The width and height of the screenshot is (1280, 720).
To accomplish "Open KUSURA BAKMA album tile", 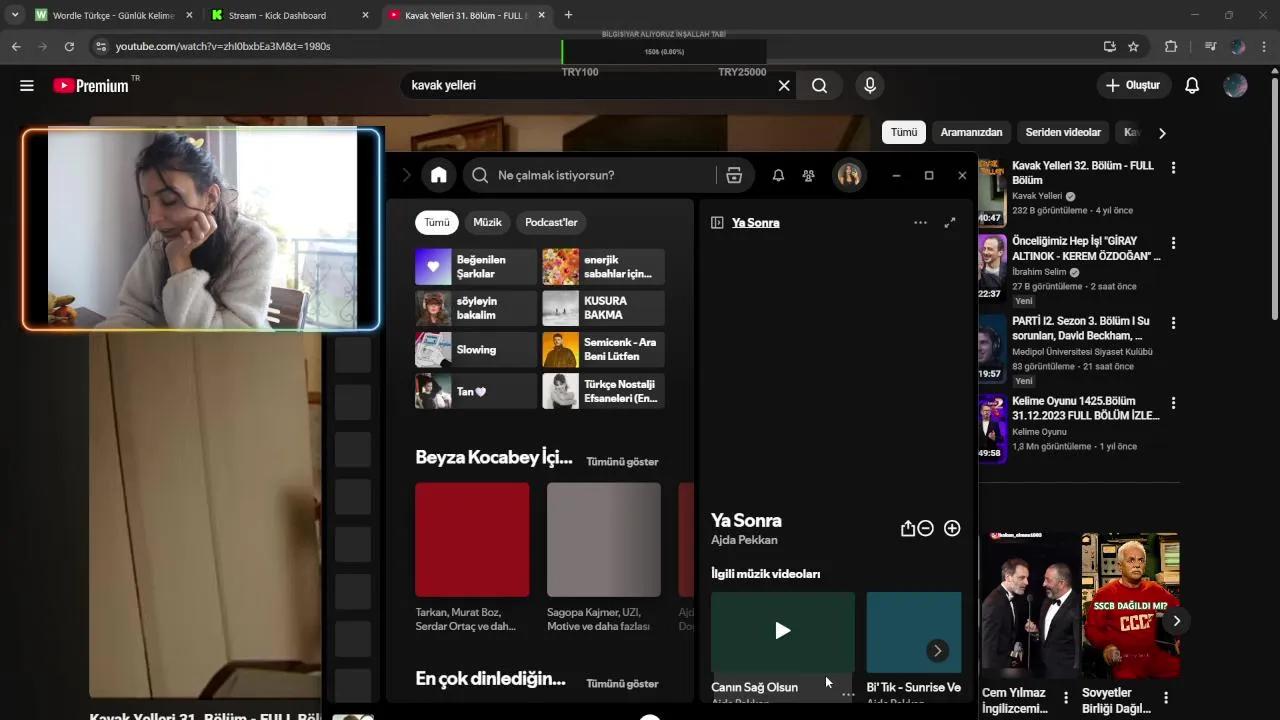I will (603, 308).
